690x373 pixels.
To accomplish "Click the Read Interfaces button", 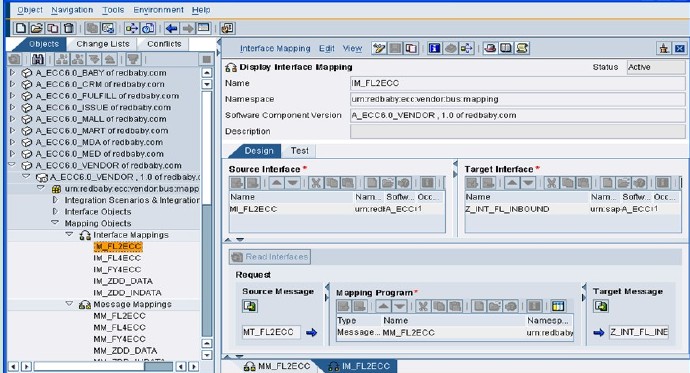I will coord(270,257).
